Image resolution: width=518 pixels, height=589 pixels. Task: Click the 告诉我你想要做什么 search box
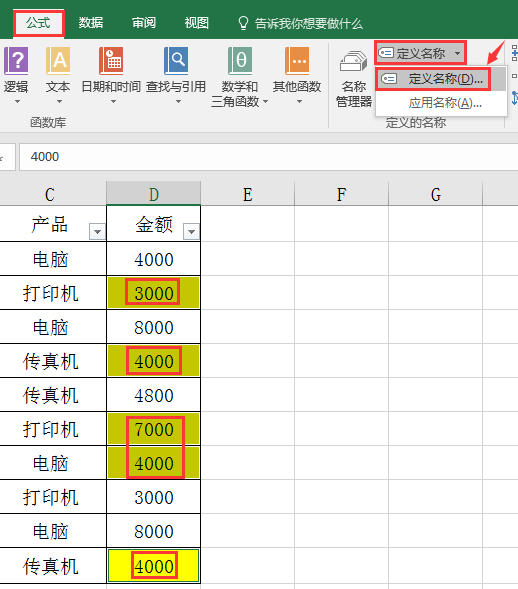click(308, 24)
